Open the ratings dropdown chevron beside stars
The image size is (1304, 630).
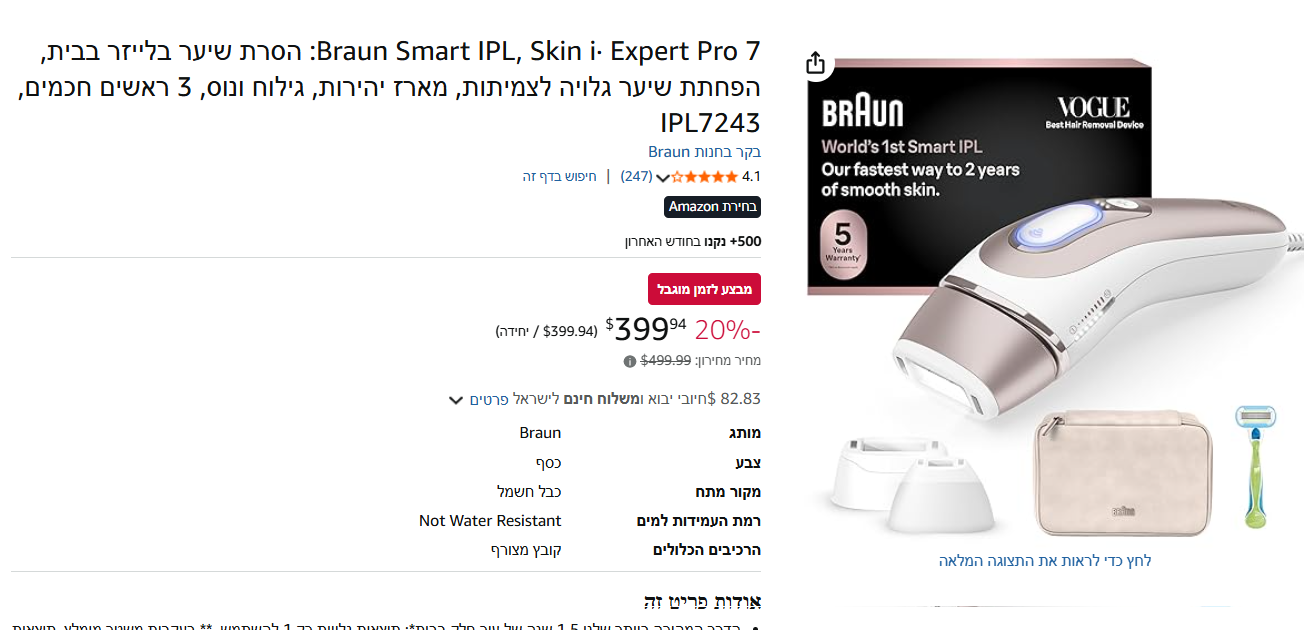[x=661, y=178]
